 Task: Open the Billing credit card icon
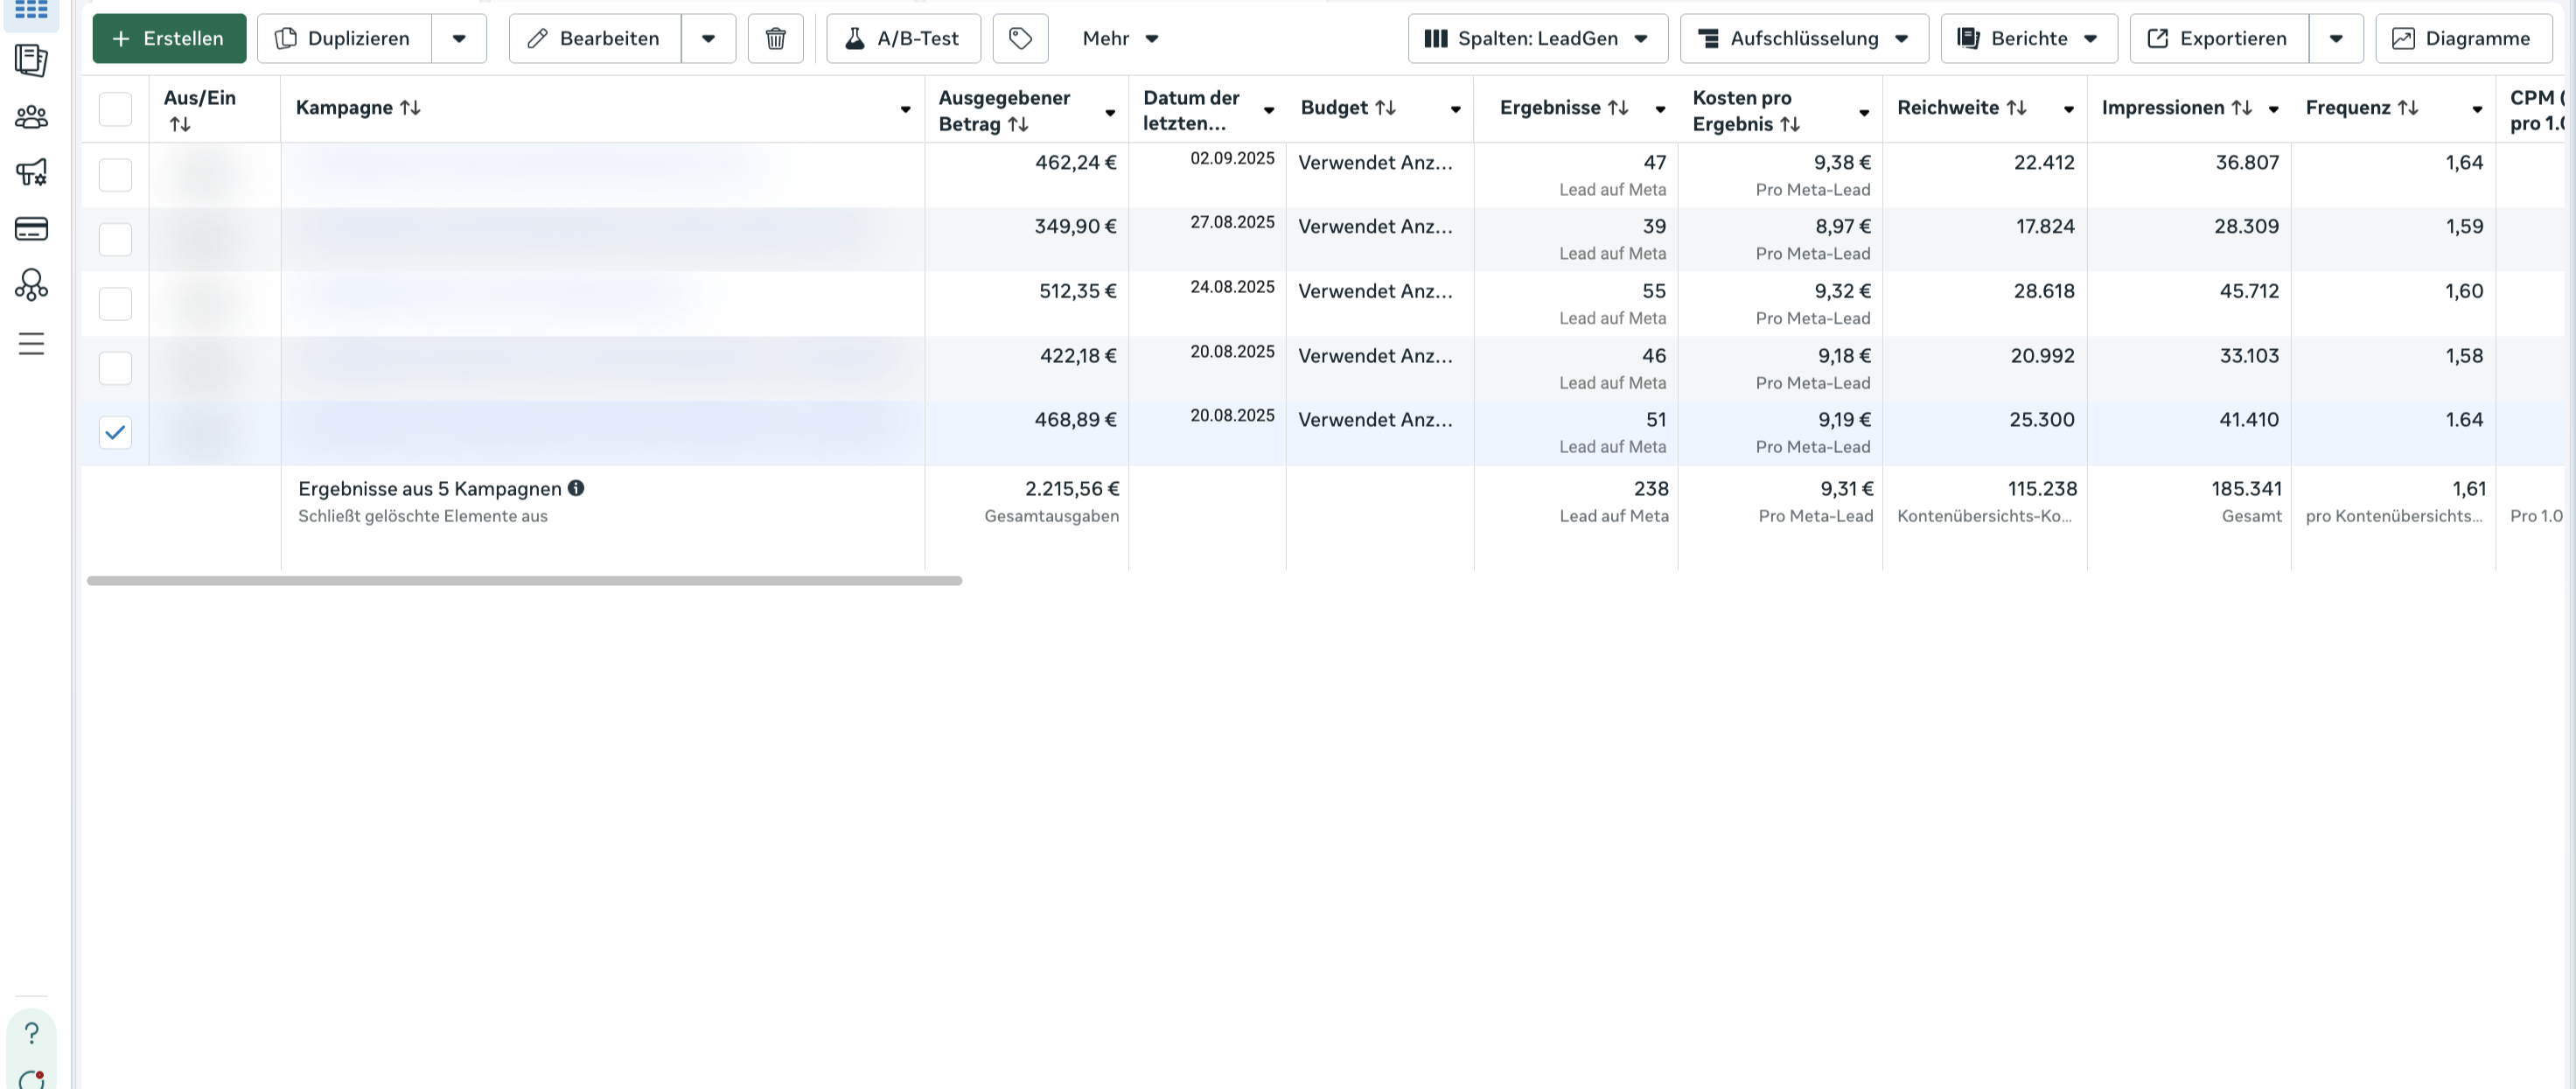click(31, 229)
